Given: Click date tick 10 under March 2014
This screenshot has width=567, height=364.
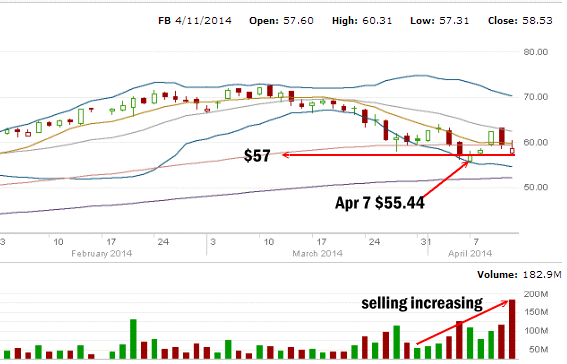Looking at the screenshot, I should (x=269, y=241).
